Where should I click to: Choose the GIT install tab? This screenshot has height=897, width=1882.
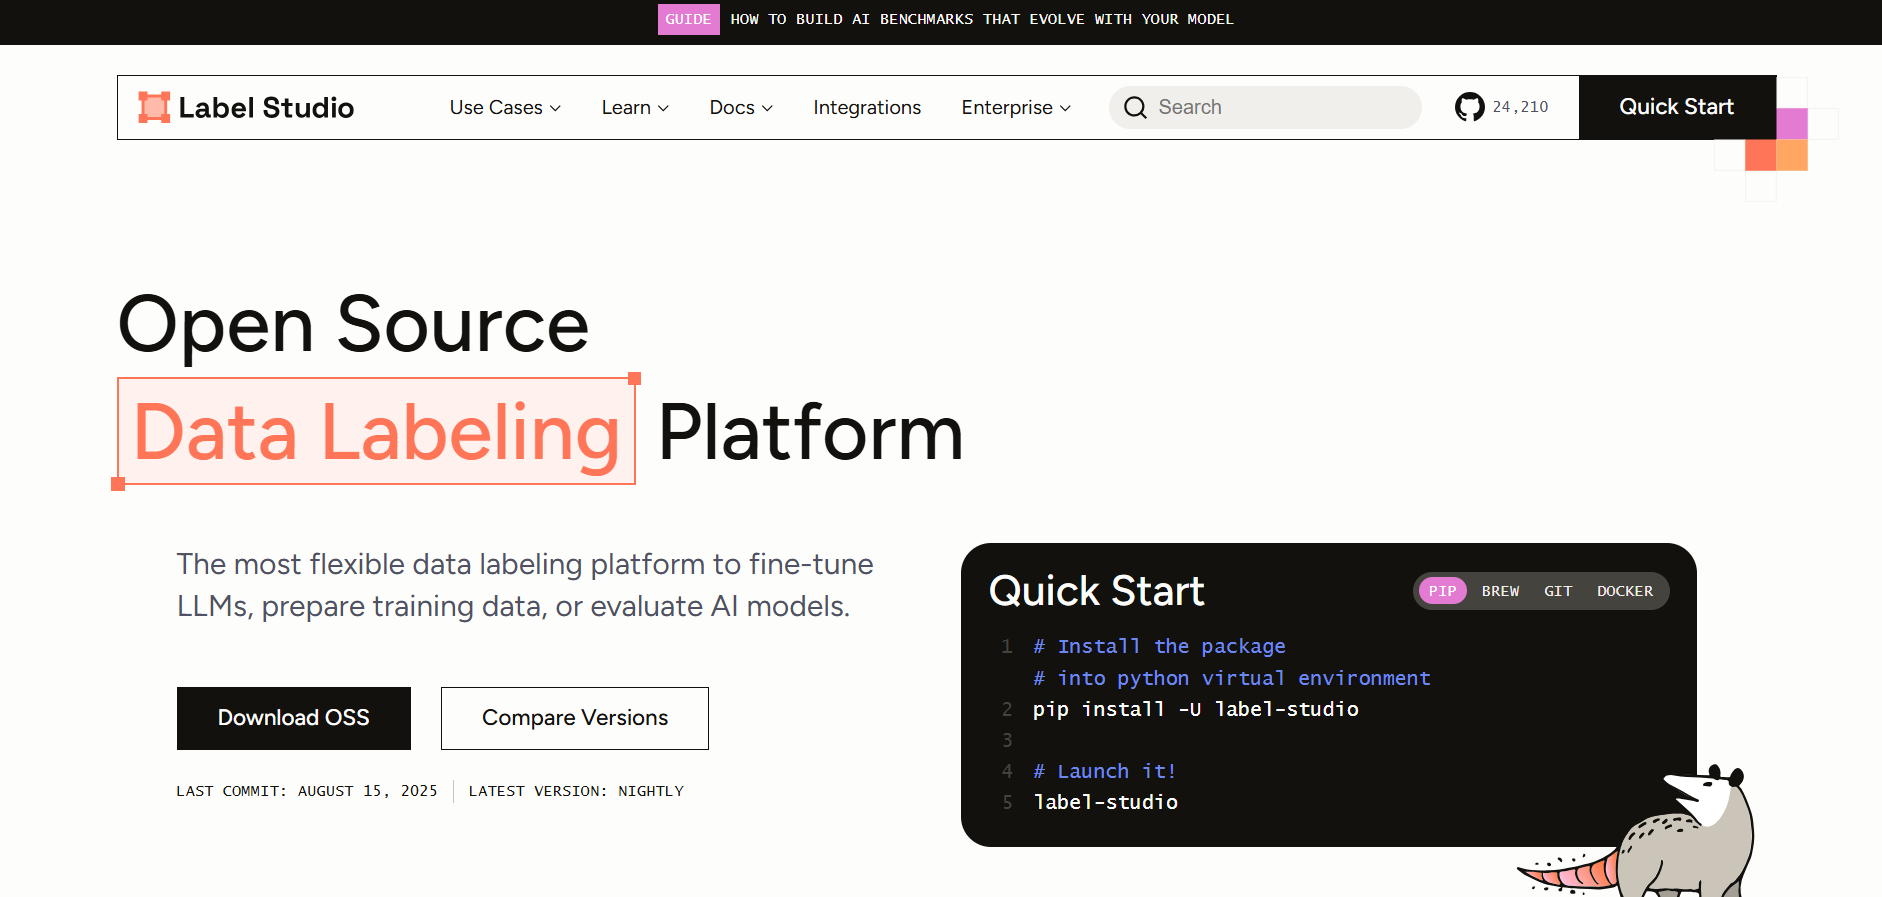tap(1557, 591)
